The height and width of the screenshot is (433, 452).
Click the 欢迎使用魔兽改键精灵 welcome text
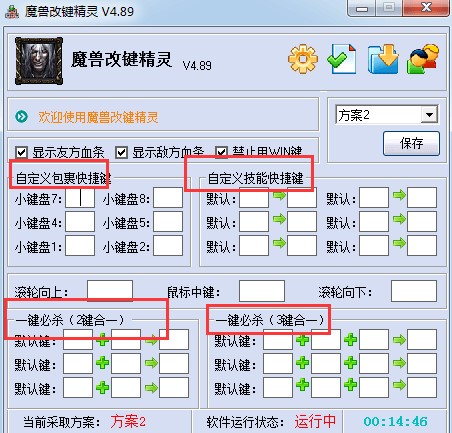click(98, 117)
